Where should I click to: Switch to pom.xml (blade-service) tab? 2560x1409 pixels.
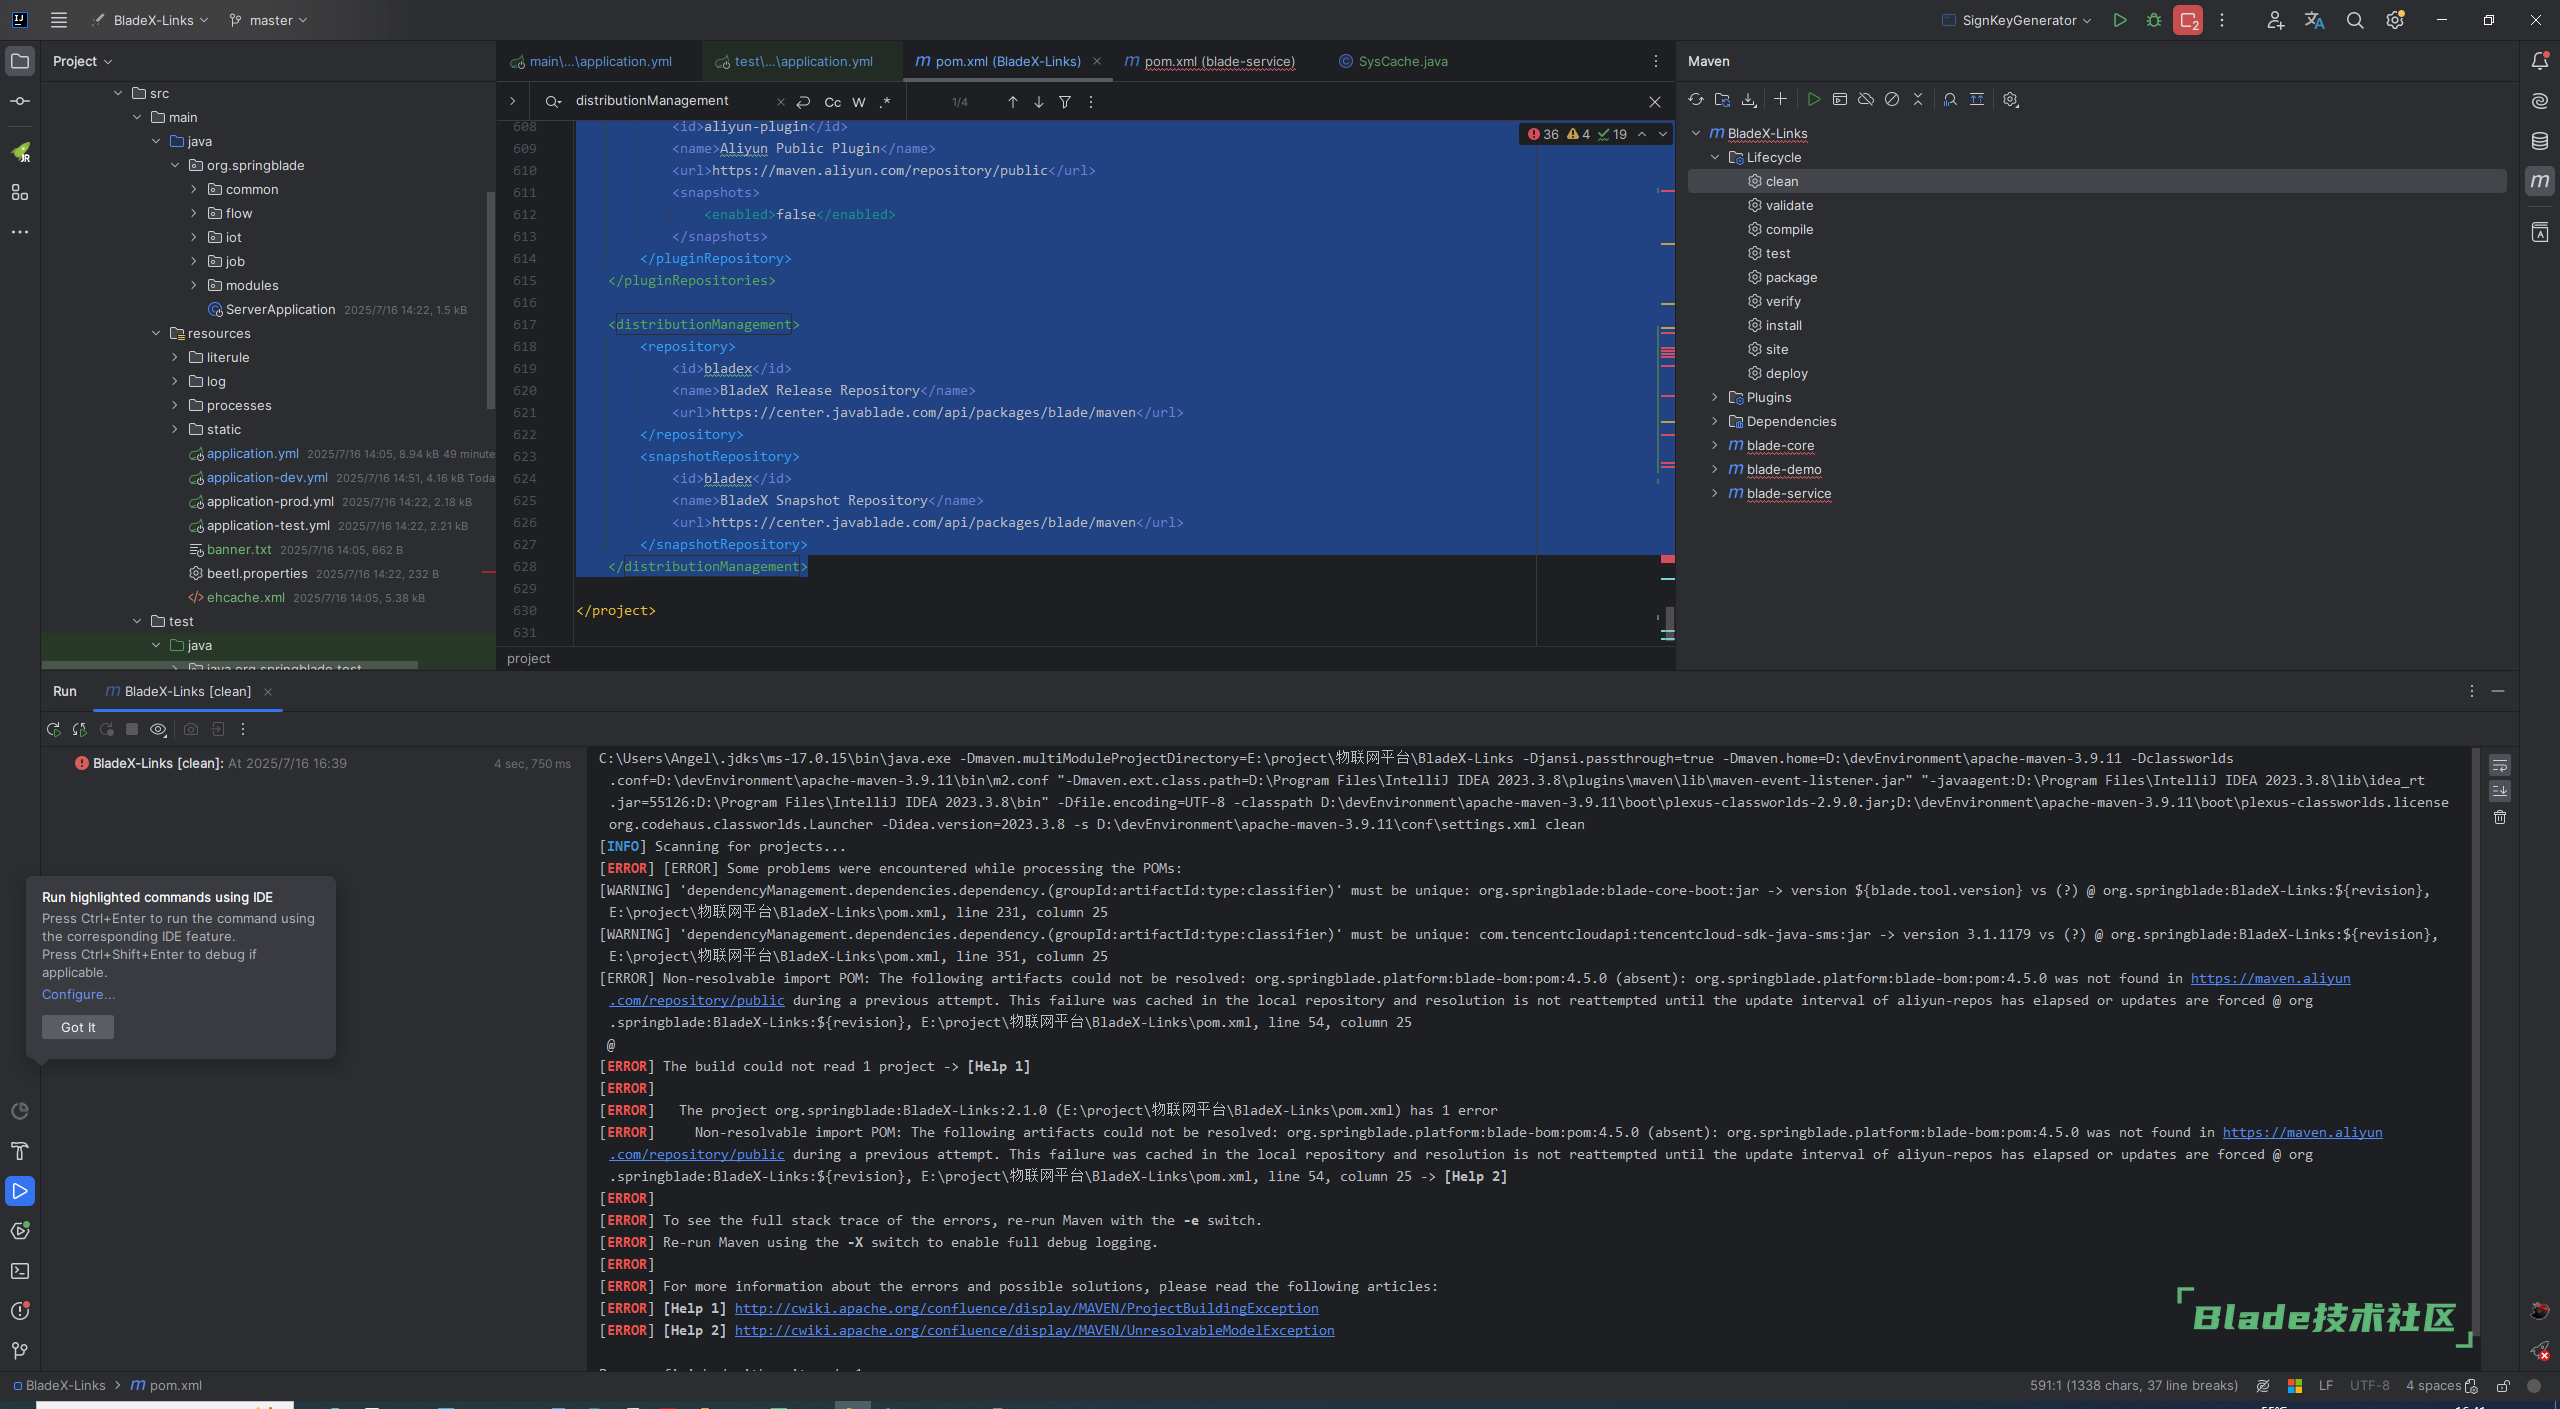click(1218, 61)
